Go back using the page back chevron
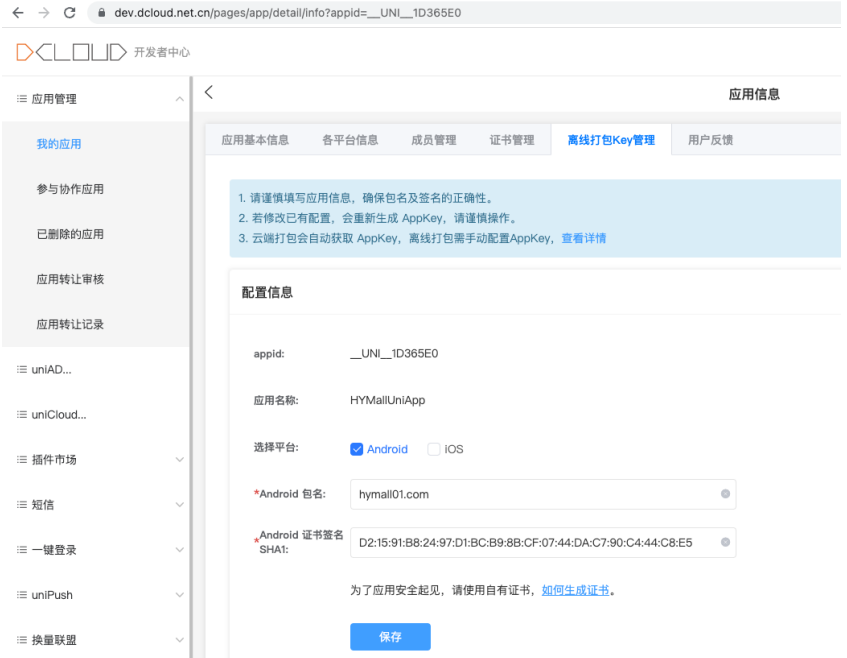The image size is (847, 658). (x=209, y=92)
